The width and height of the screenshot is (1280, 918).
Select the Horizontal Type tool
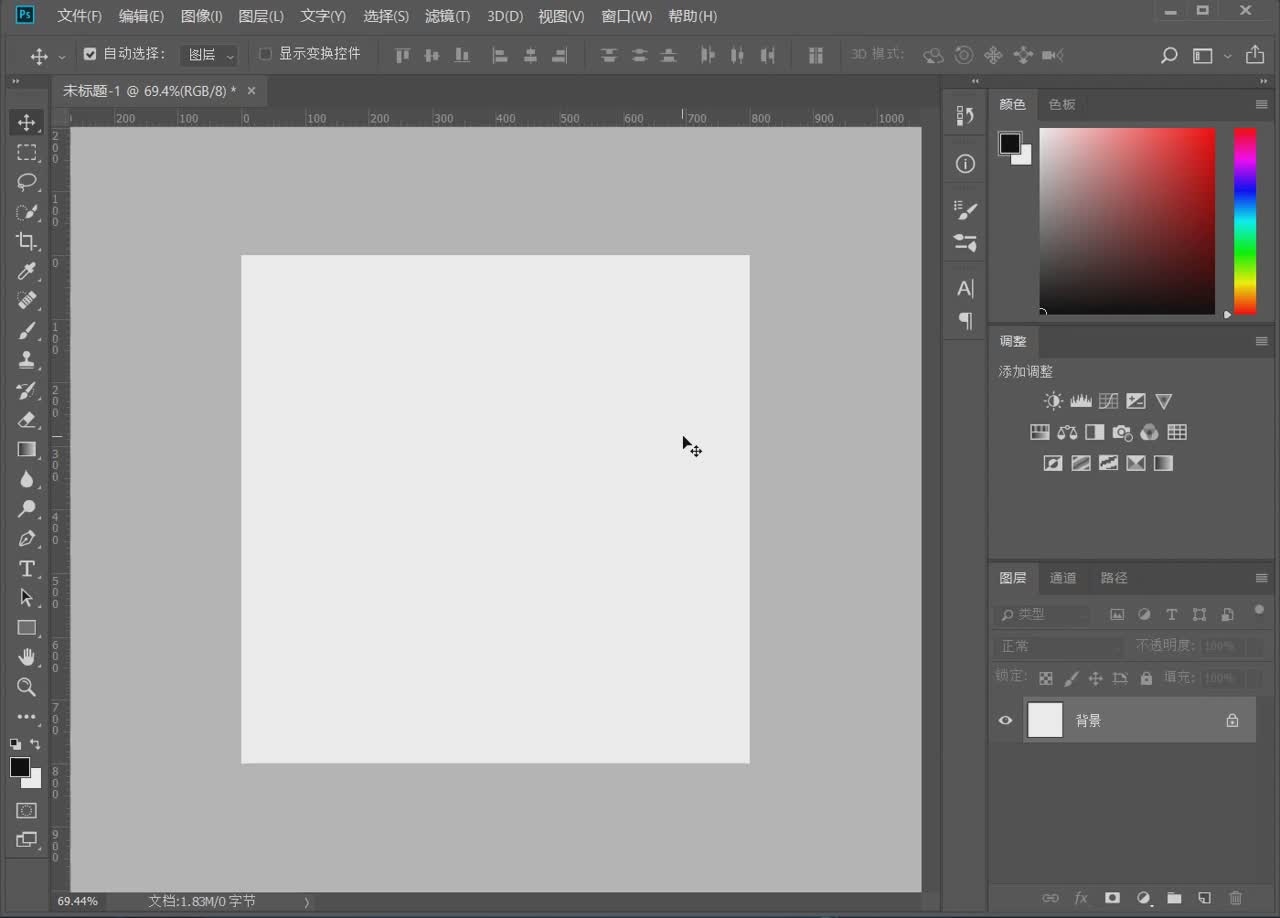pyautogui.click(x=27, y=568)
